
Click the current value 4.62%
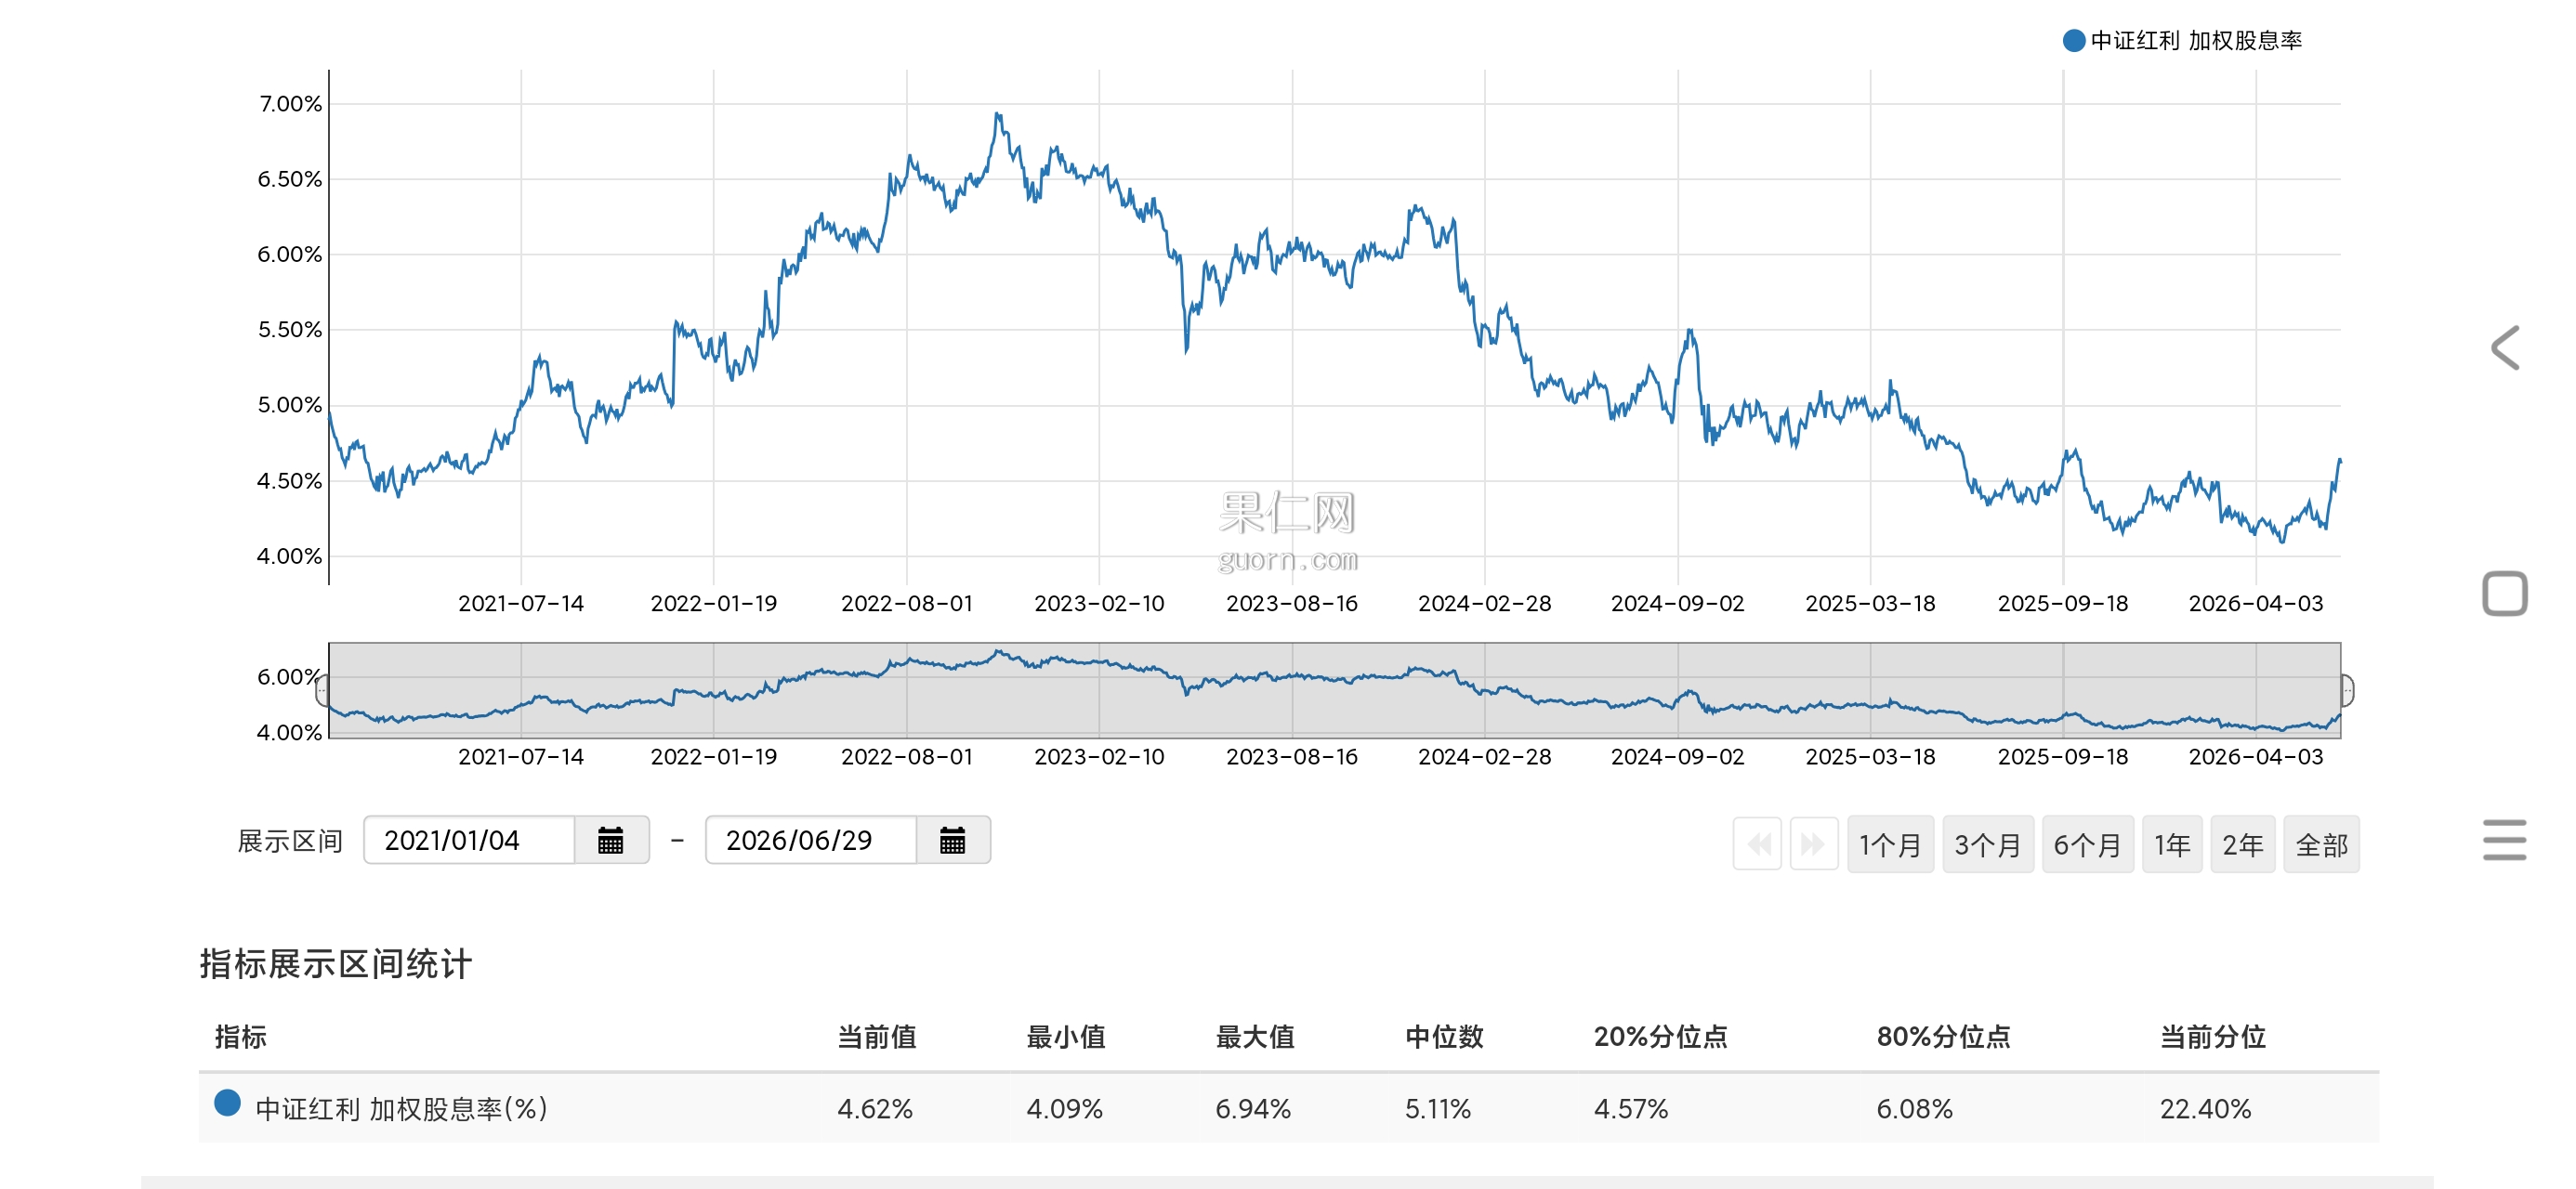pyautogui.click(x=875, y=1109)
